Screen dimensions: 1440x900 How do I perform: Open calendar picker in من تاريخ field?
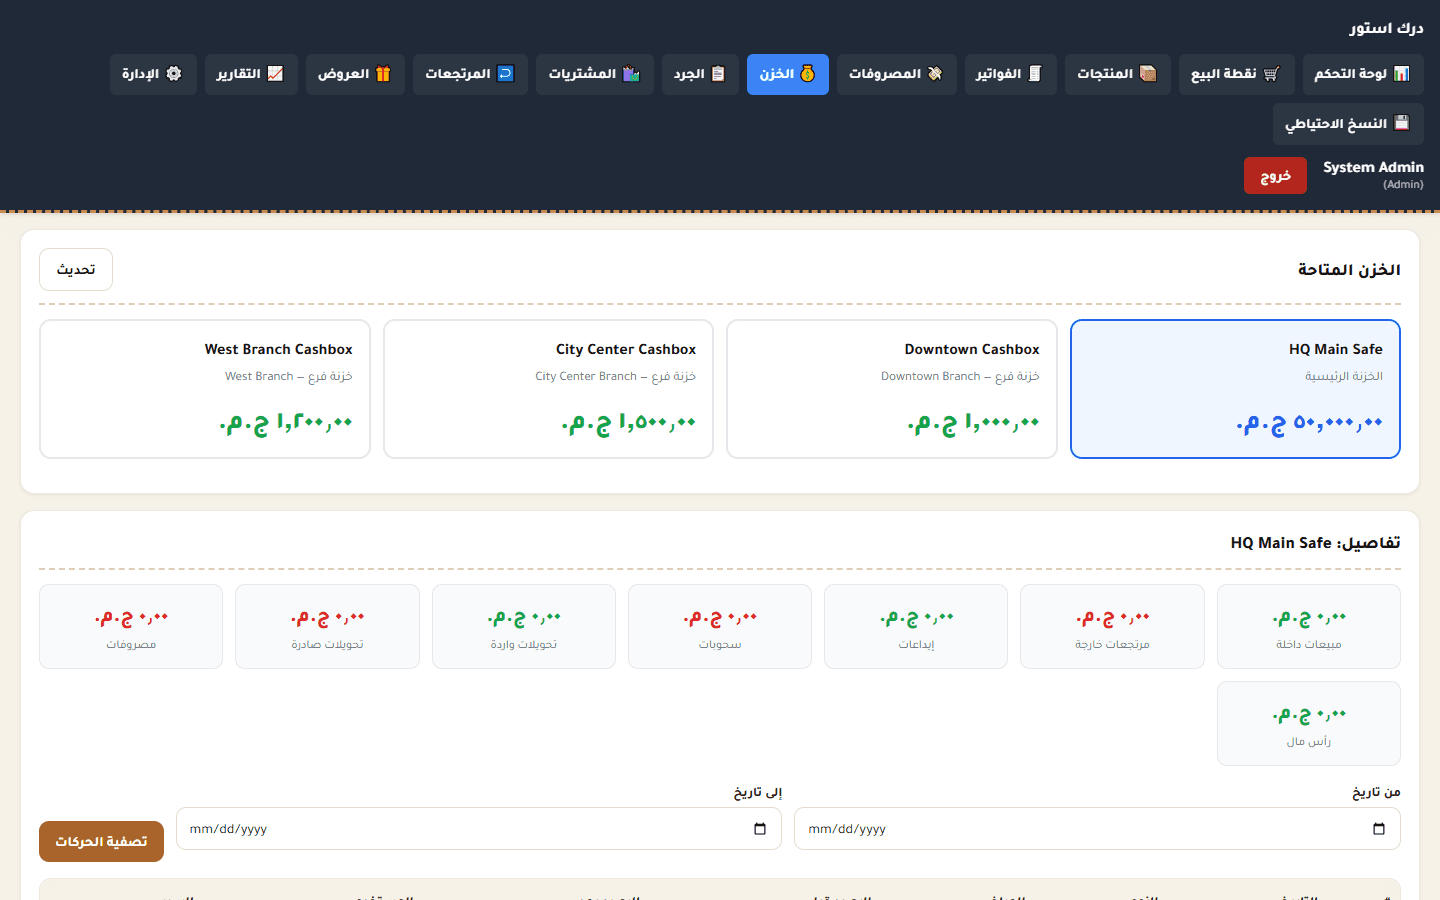(1379, 829)
